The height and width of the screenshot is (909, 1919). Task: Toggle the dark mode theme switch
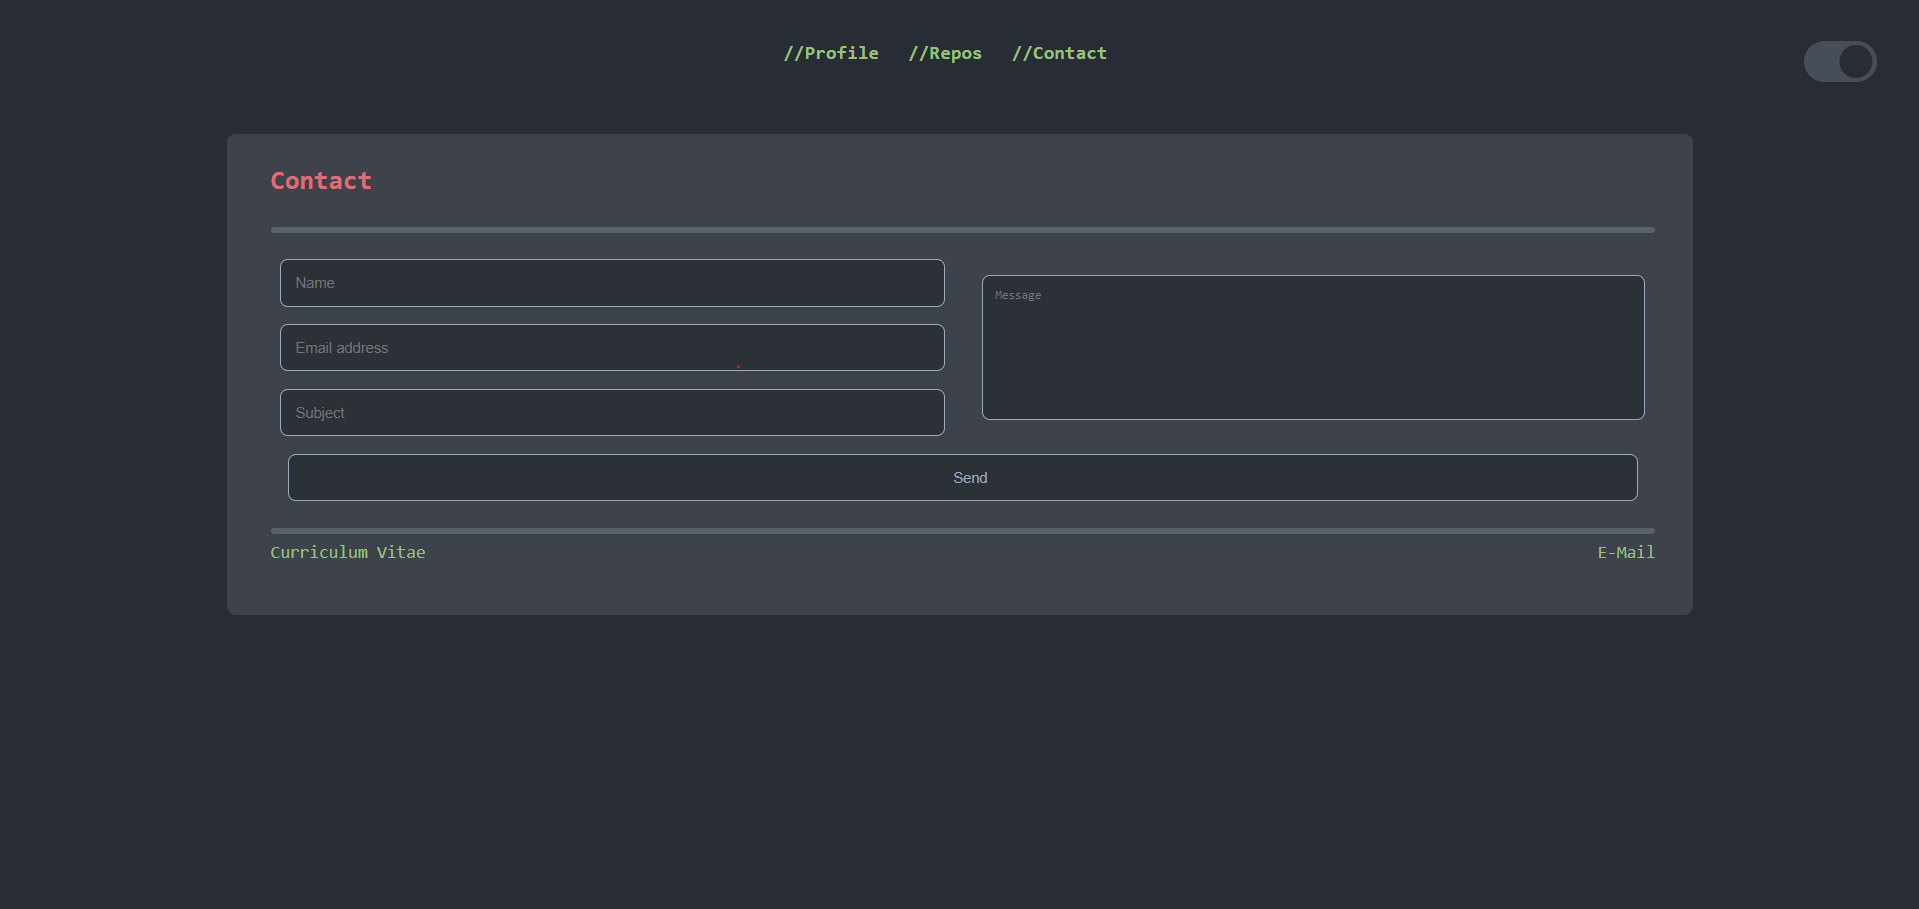click(x=1839, y=62)
